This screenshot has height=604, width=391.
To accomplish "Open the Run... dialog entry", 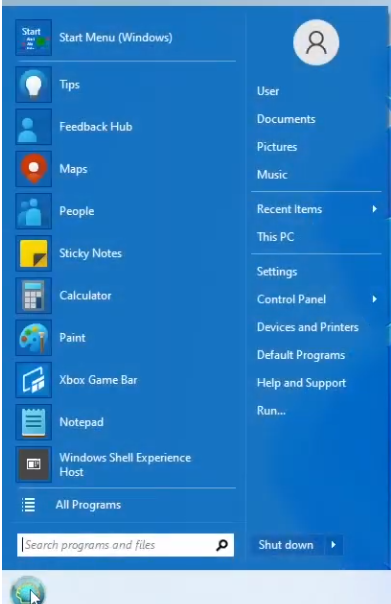I will click(271, 411).
